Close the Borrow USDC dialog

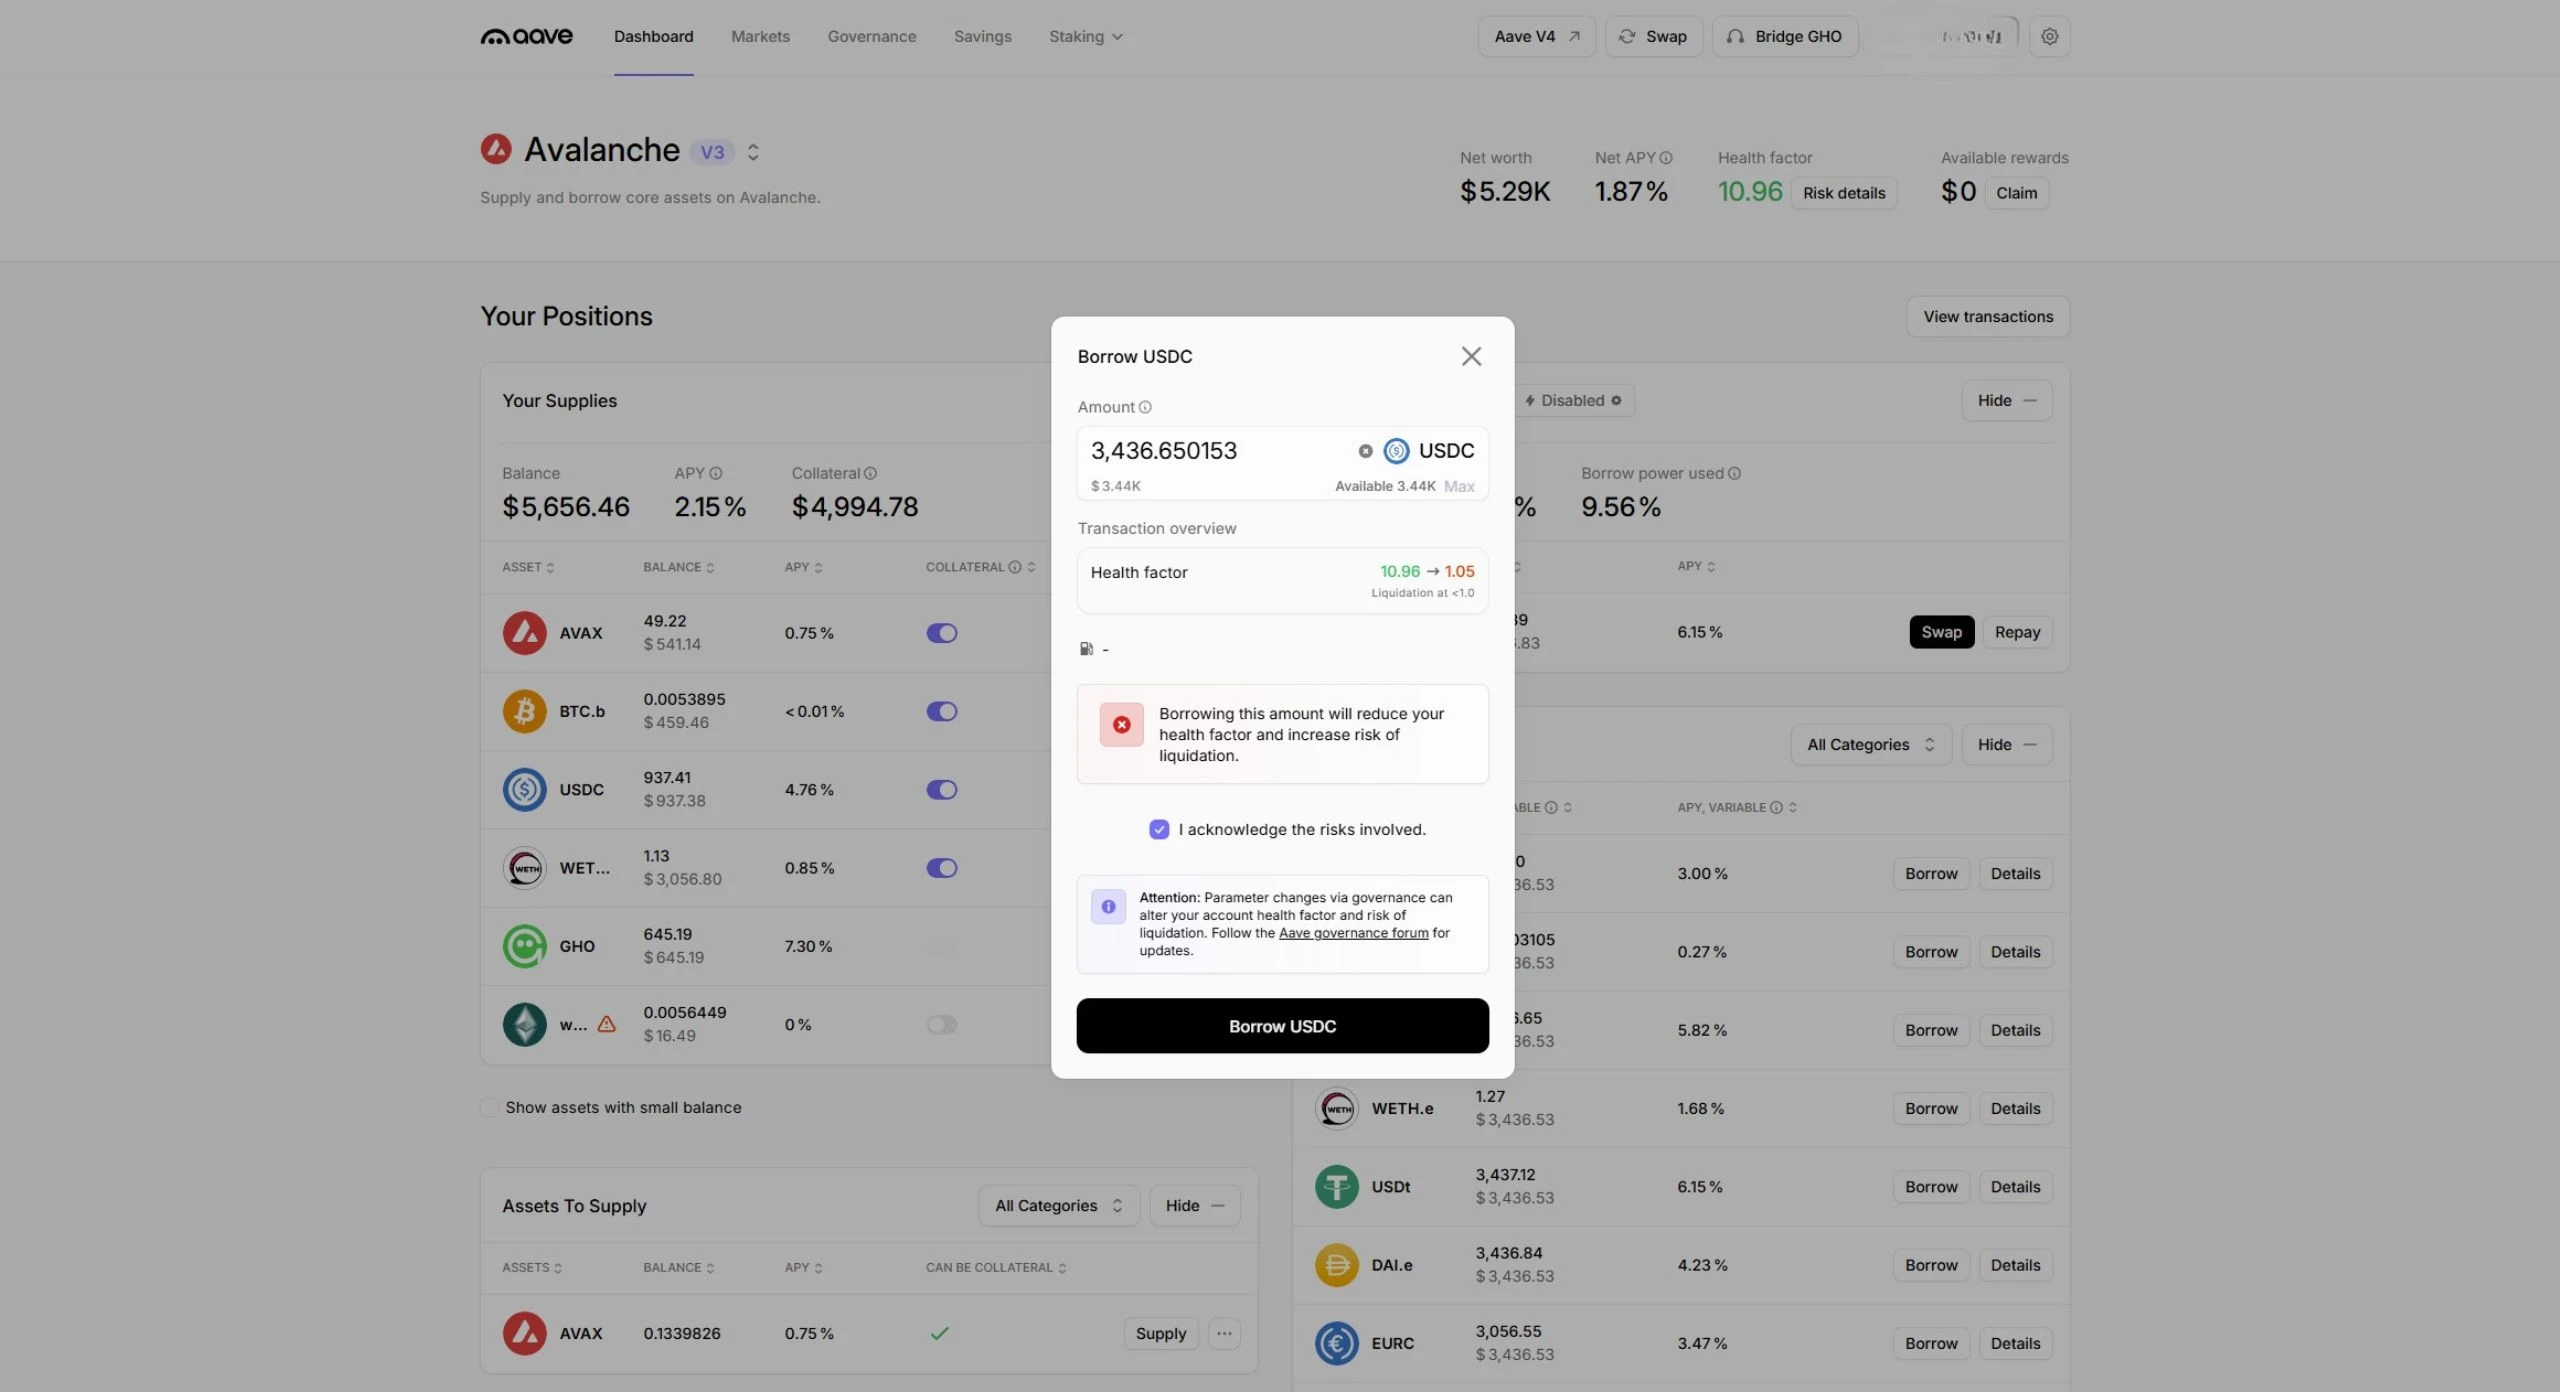[x=1471, y=356]
